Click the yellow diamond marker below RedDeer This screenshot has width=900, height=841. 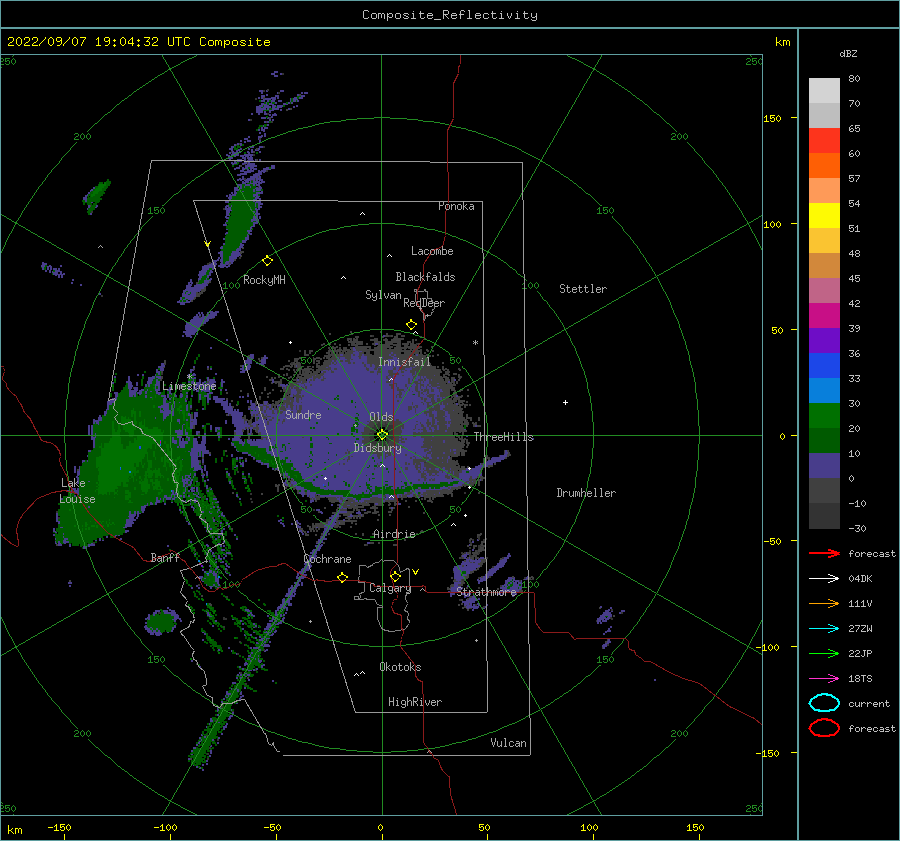411,325
